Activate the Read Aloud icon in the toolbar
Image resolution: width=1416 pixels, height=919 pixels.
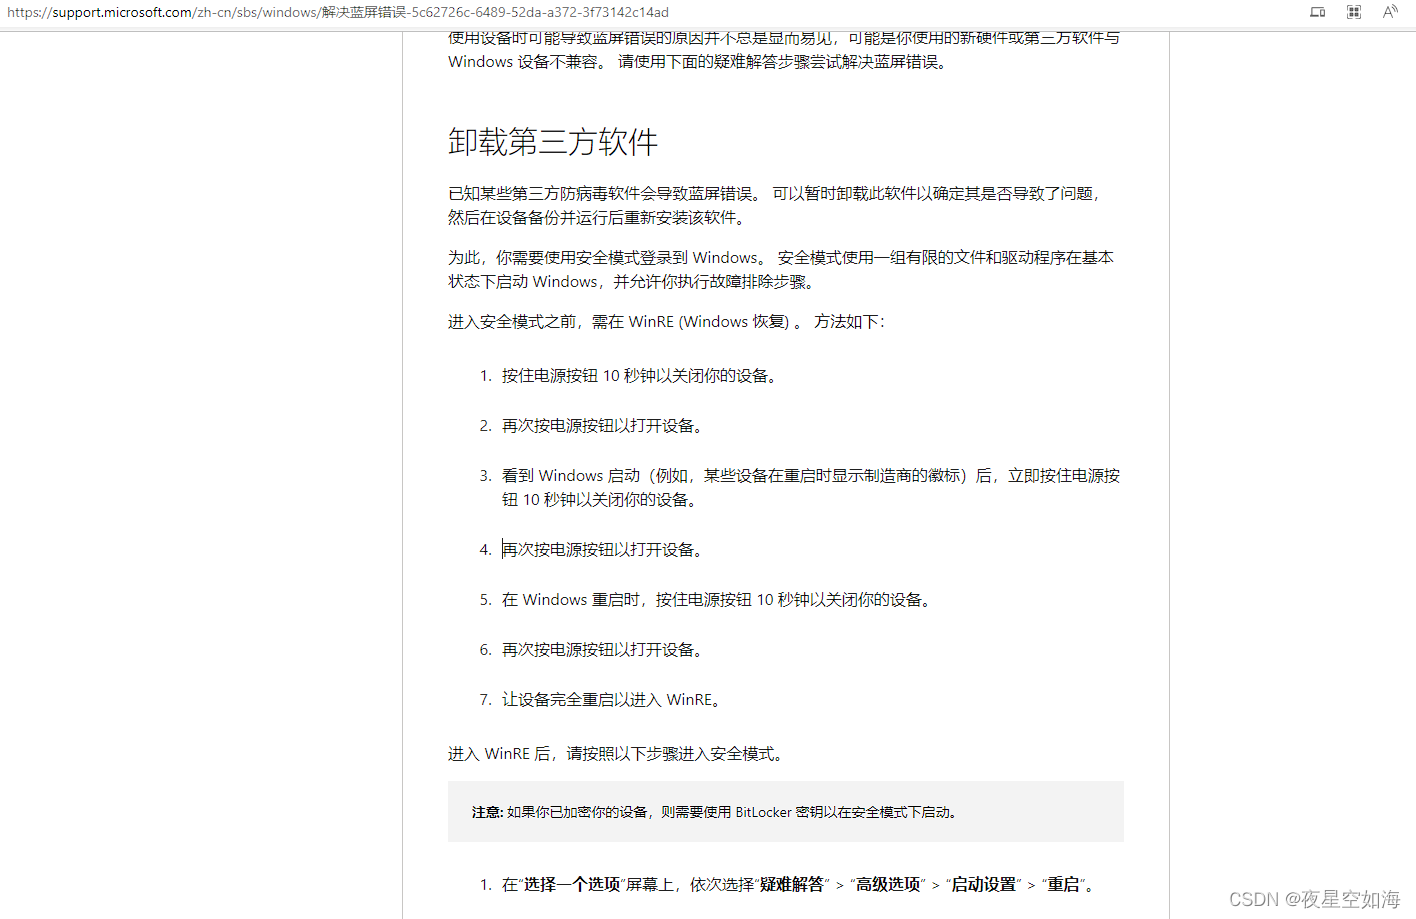pos(1390,12)
